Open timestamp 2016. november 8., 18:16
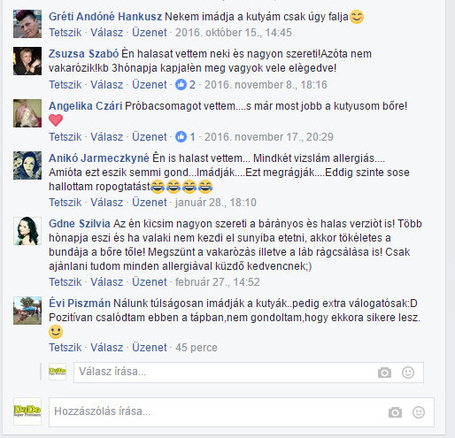 (x=266, y=85)
